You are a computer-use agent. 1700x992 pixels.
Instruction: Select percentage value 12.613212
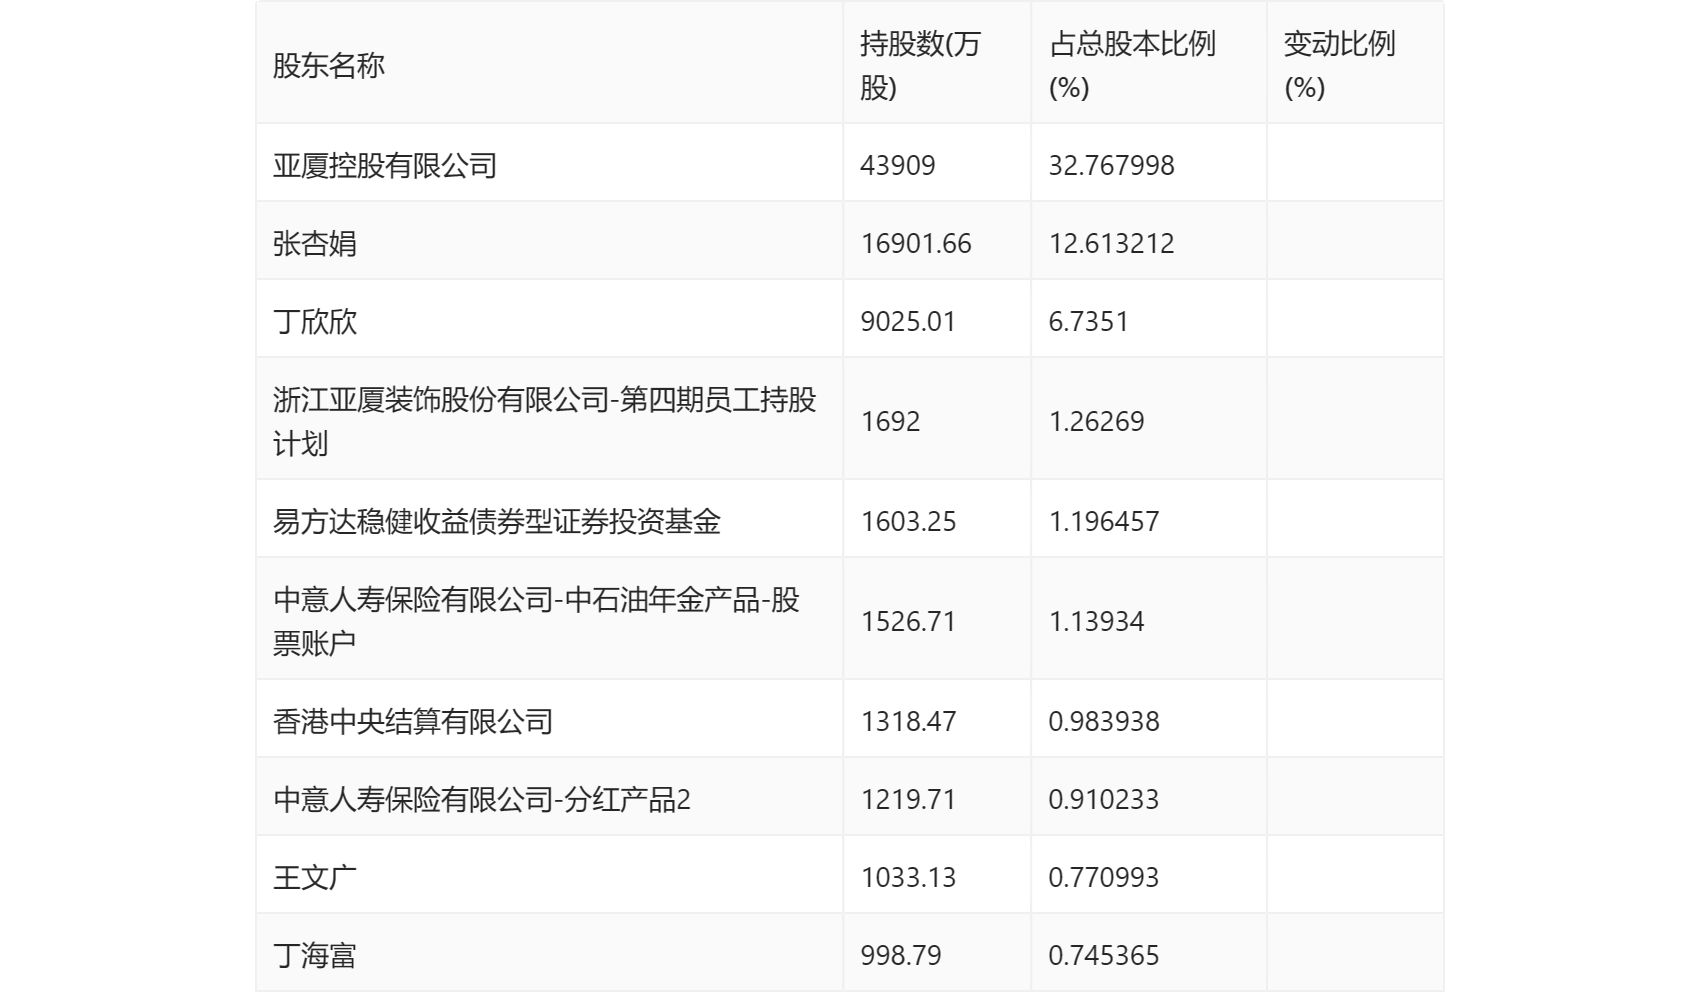(x=1111, y=244)
